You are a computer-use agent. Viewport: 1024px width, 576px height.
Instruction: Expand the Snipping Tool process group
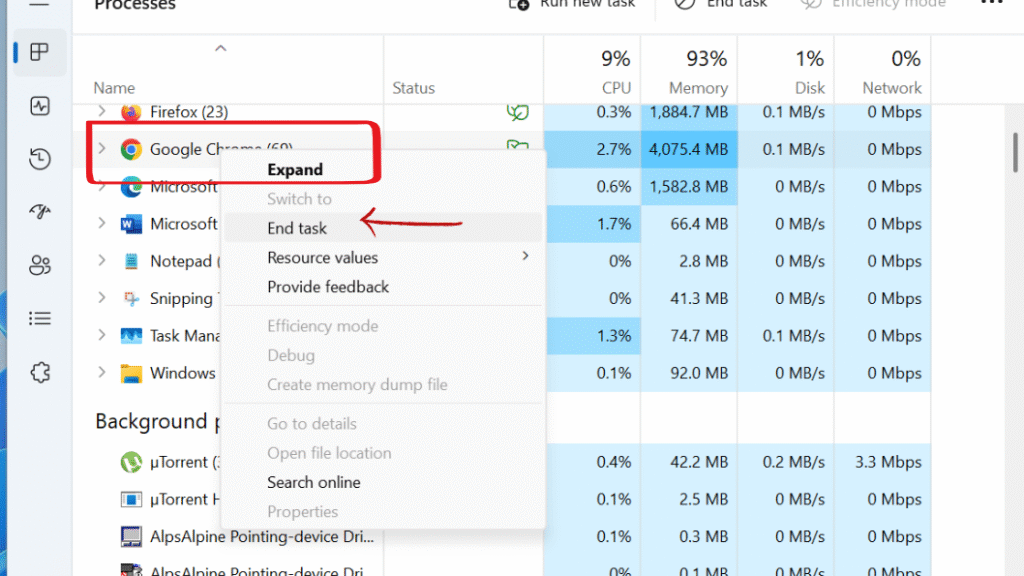tap(102, 298)
